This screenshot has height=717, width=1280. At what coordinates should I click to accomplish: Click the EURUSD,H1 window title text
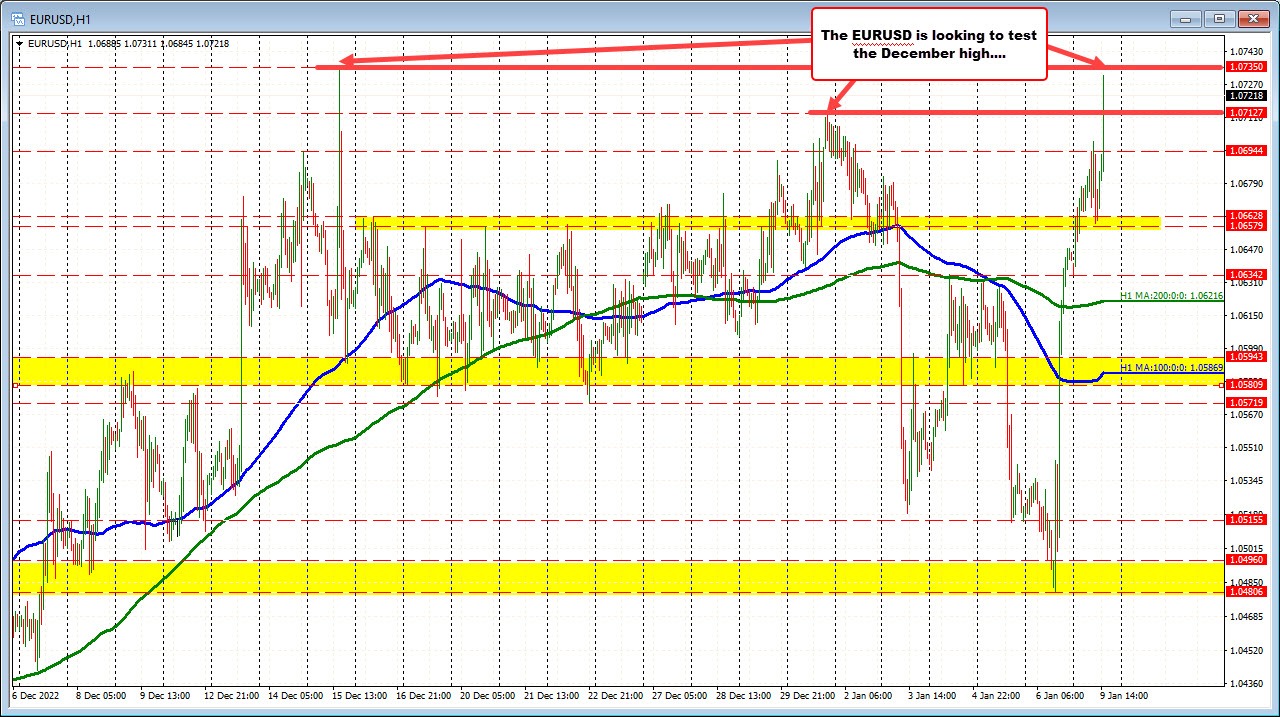click(x=58, y=17)
